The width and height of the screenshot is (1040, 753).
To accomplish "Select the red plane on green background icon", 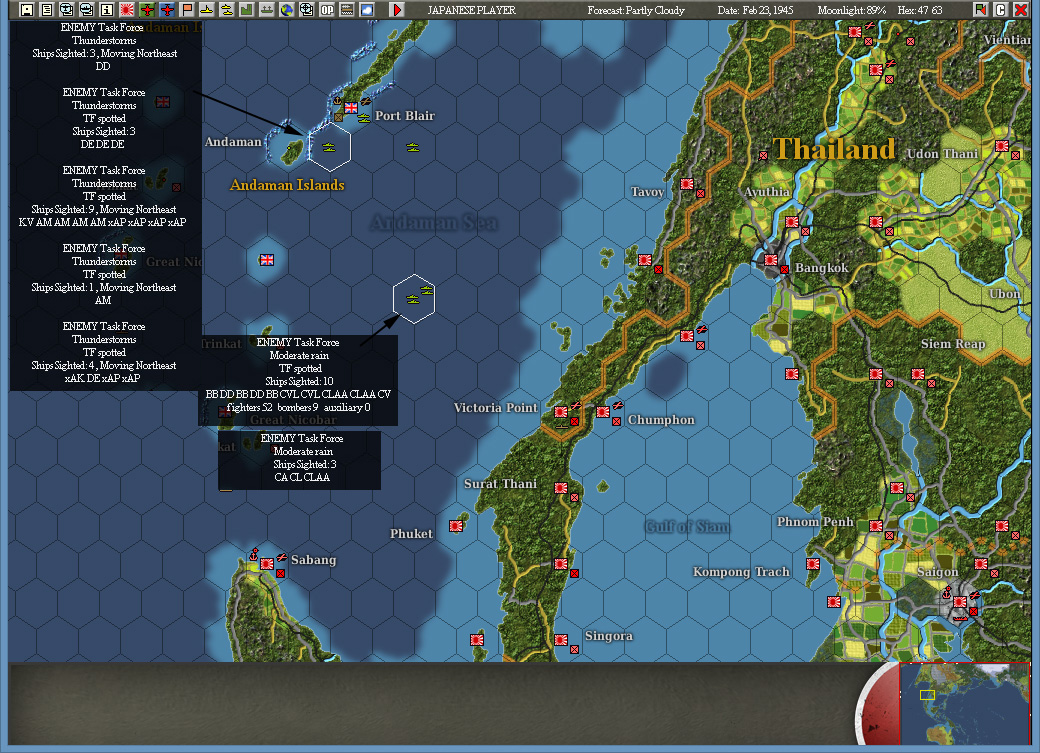I will 147,9.
